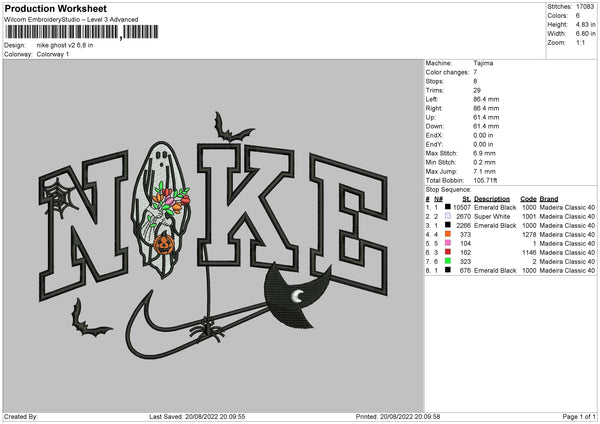The image size is (600, 424).
Task: Click the 'Last Saved' timestamp in footer
Action: click(x=197, y=417)
